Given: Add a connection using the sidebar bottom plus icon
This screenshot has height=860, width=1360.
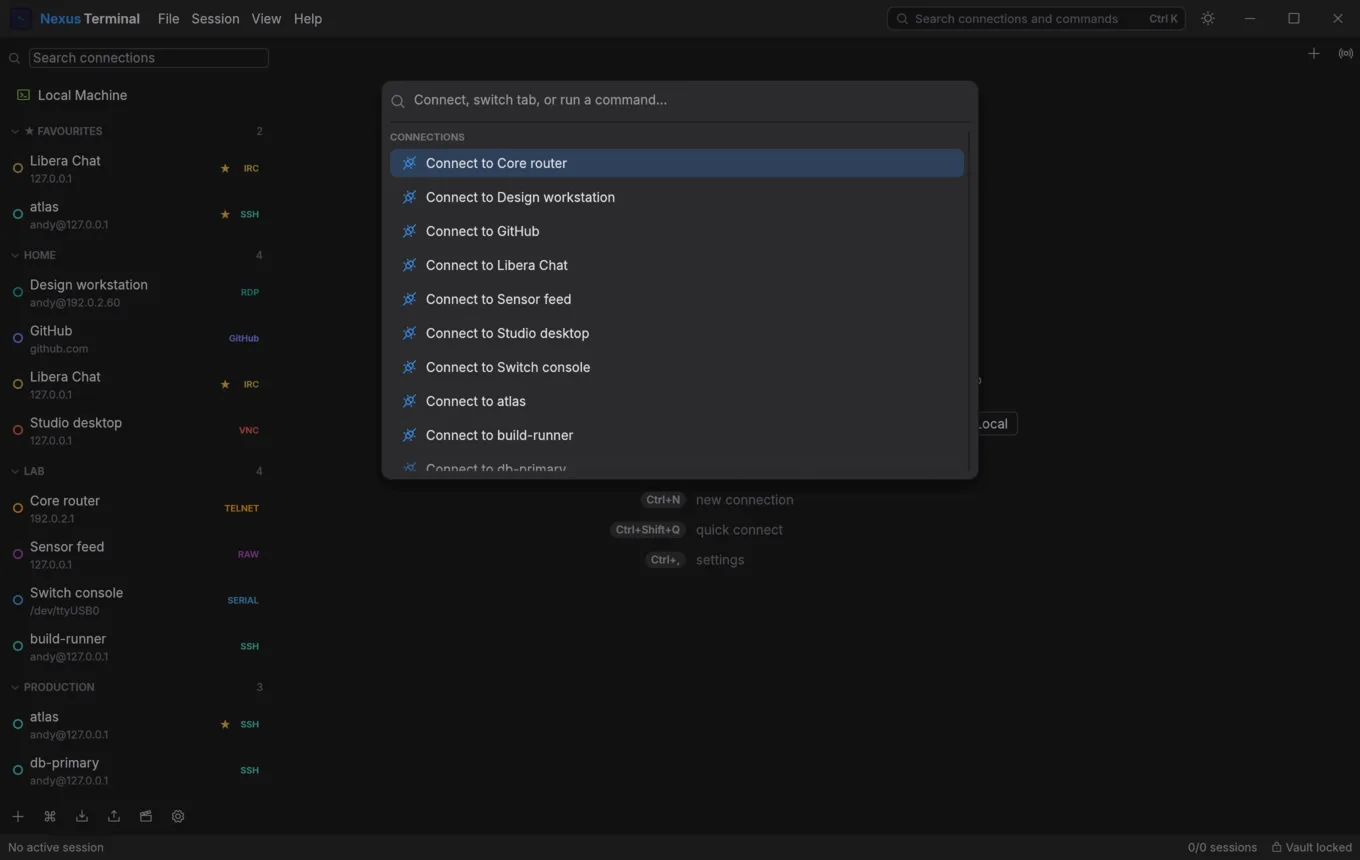Looking at the screenshot, I should tap(18, 816).
